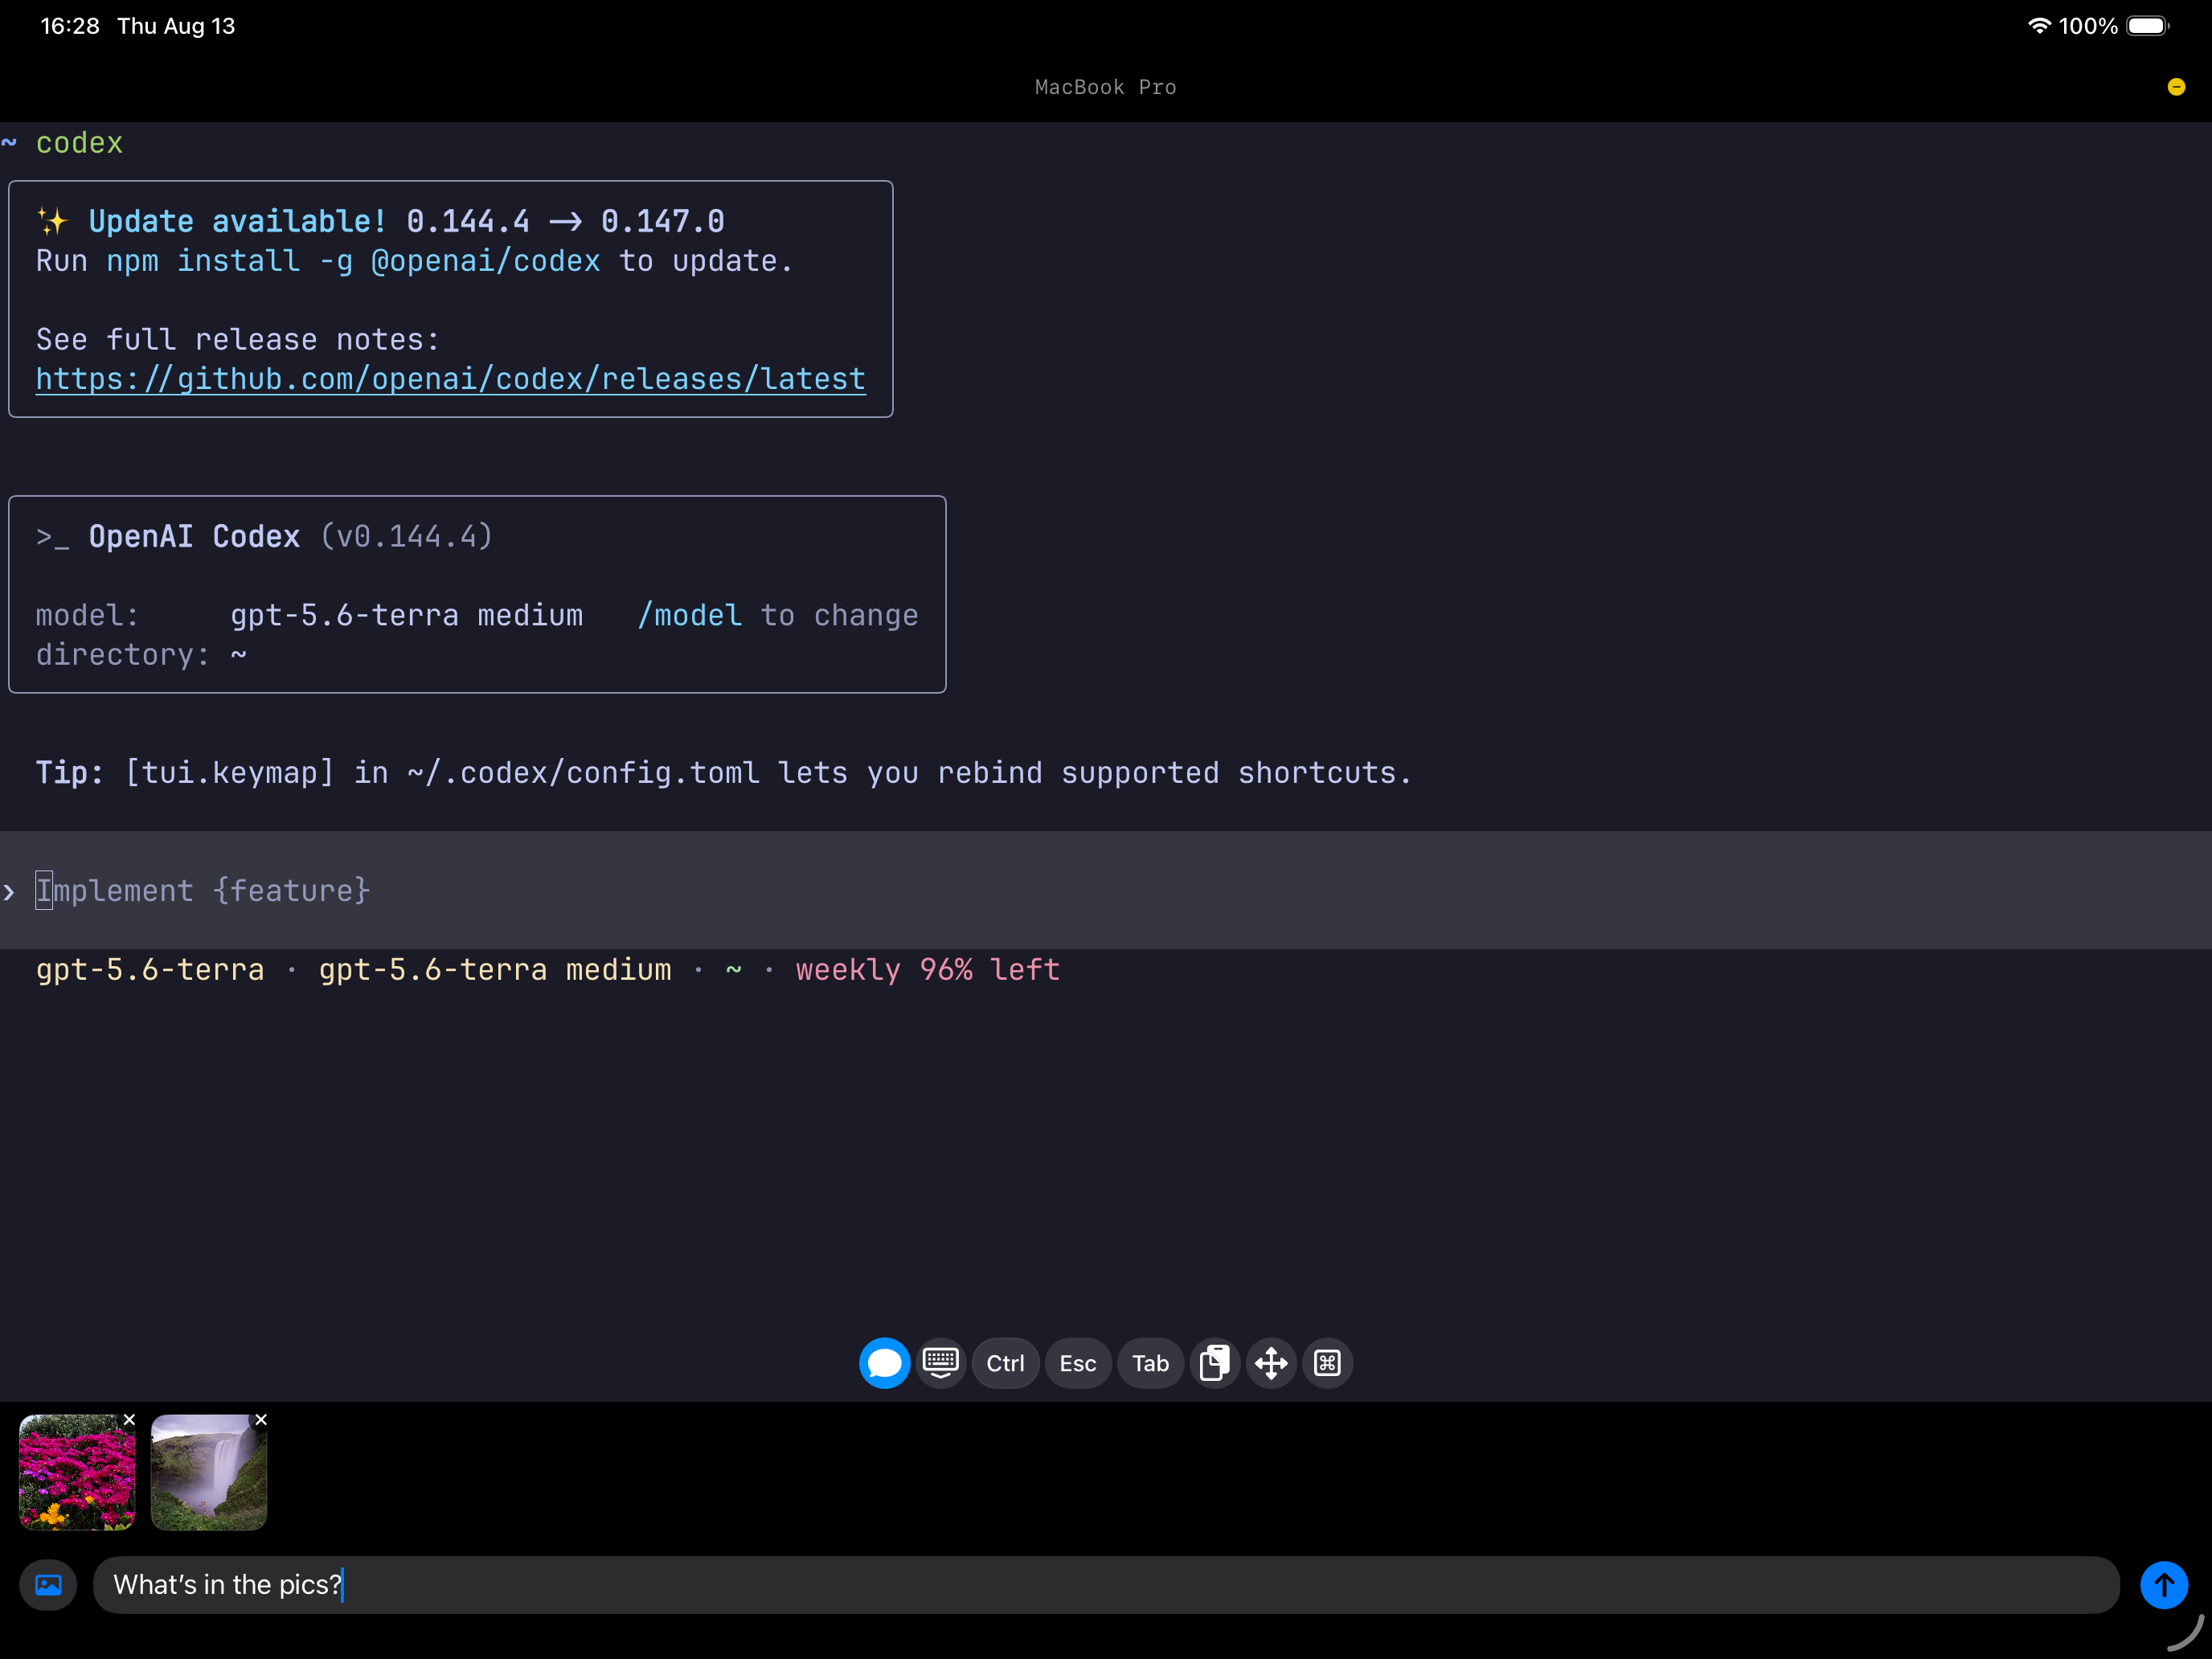Screen dimensions: 2212x1659
Task: Click the Update available! heading
Action: coord(238,221)
